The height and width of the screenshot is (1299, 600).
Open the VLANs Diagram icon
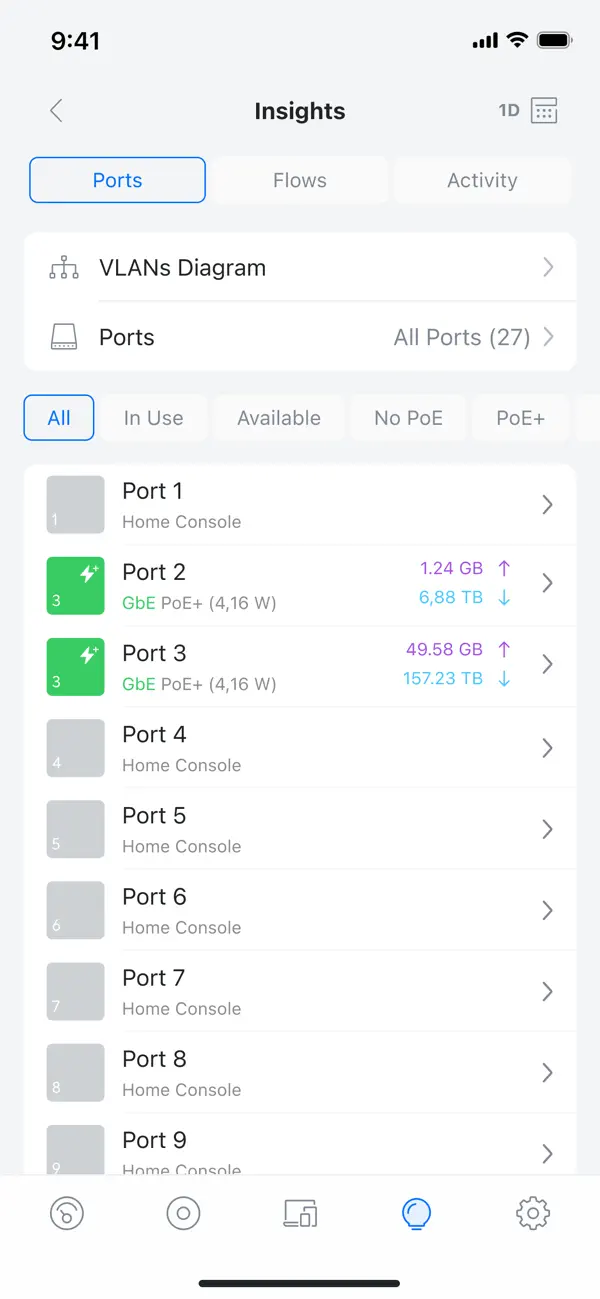tap(64, 267)
